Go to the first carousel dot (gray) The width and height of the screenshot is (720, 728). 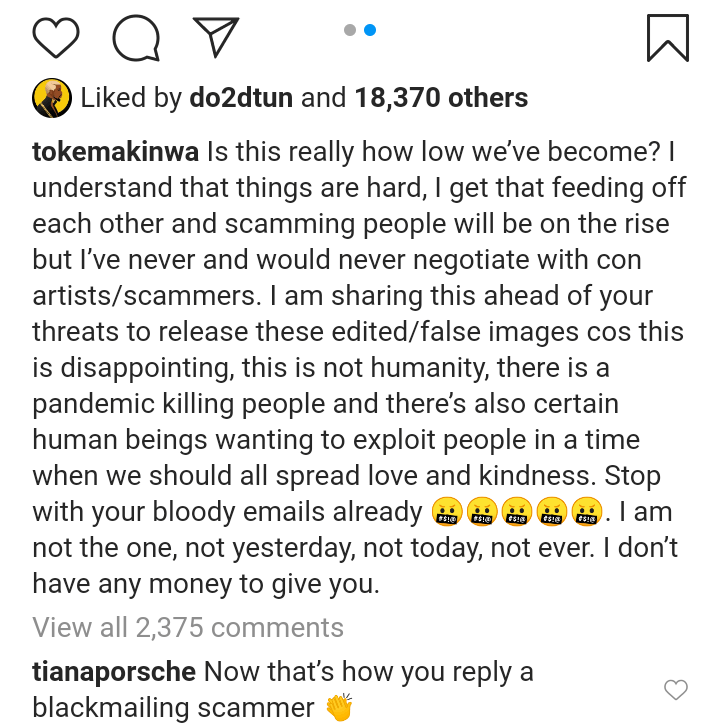point(350,30)
